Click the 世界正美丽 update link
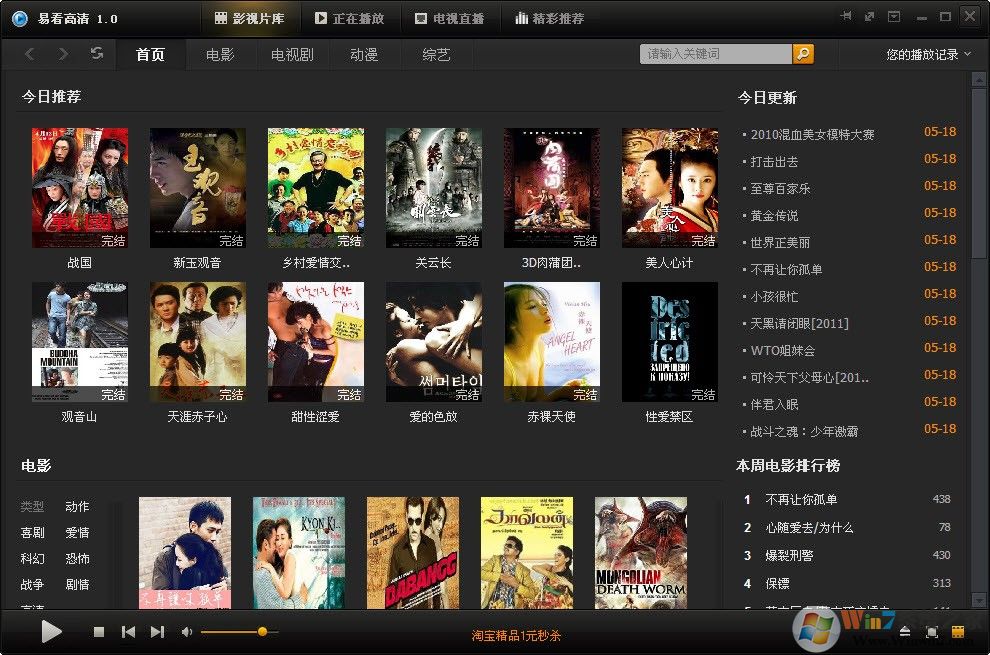Screen dimensions: 990x655 780,243
